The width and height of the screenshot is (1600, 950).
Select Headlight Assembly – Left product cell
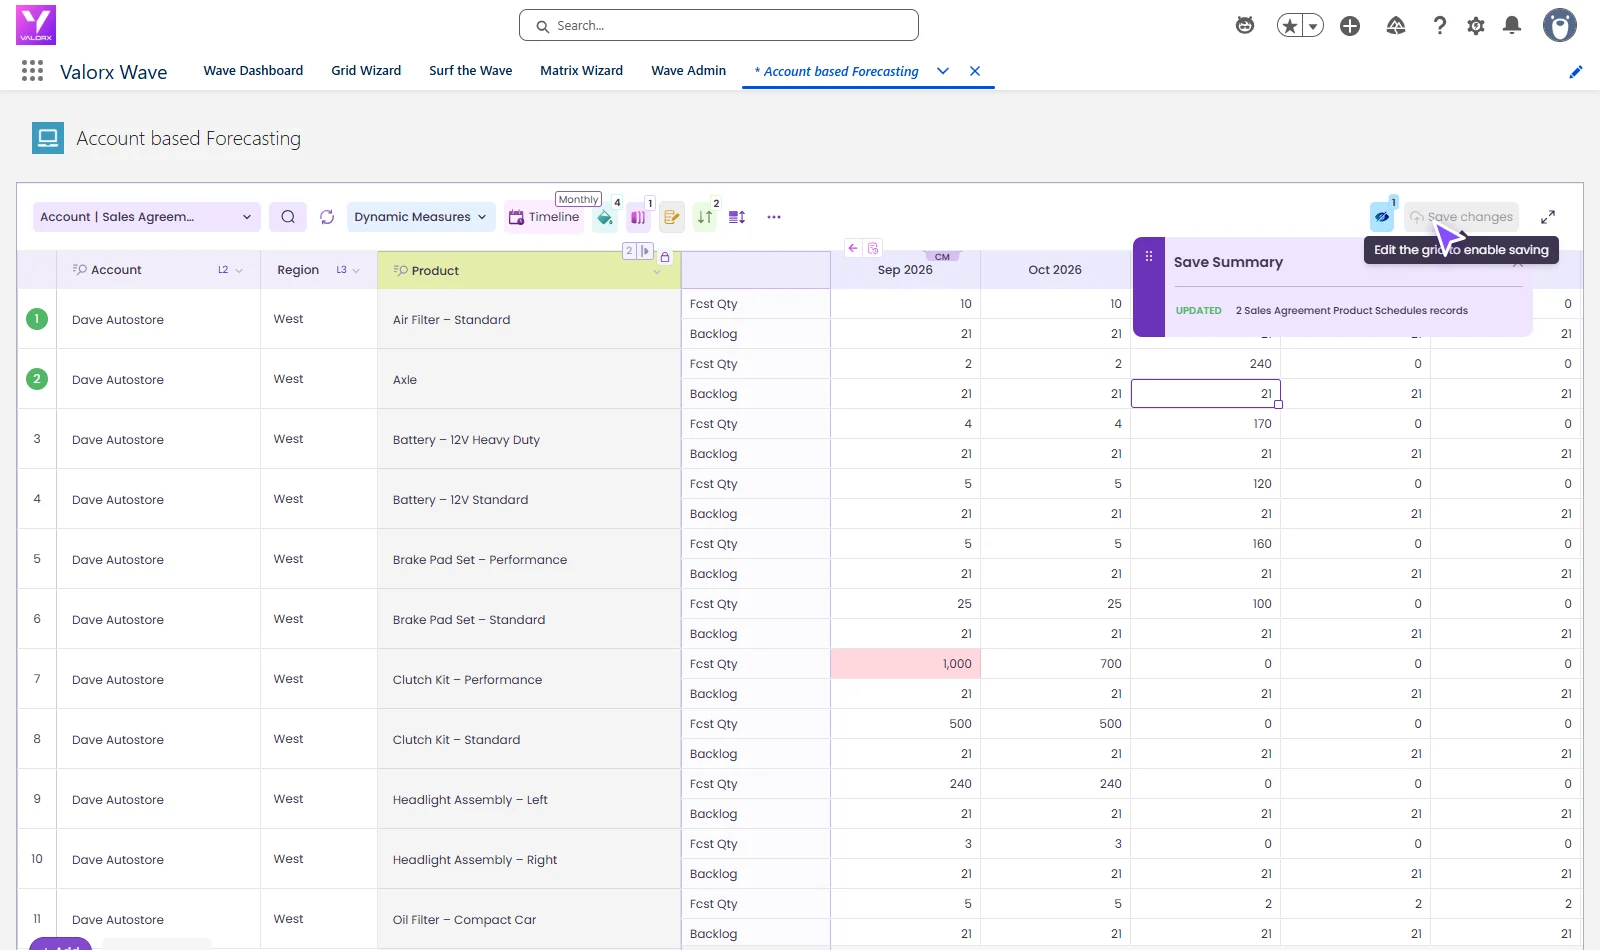529,799
